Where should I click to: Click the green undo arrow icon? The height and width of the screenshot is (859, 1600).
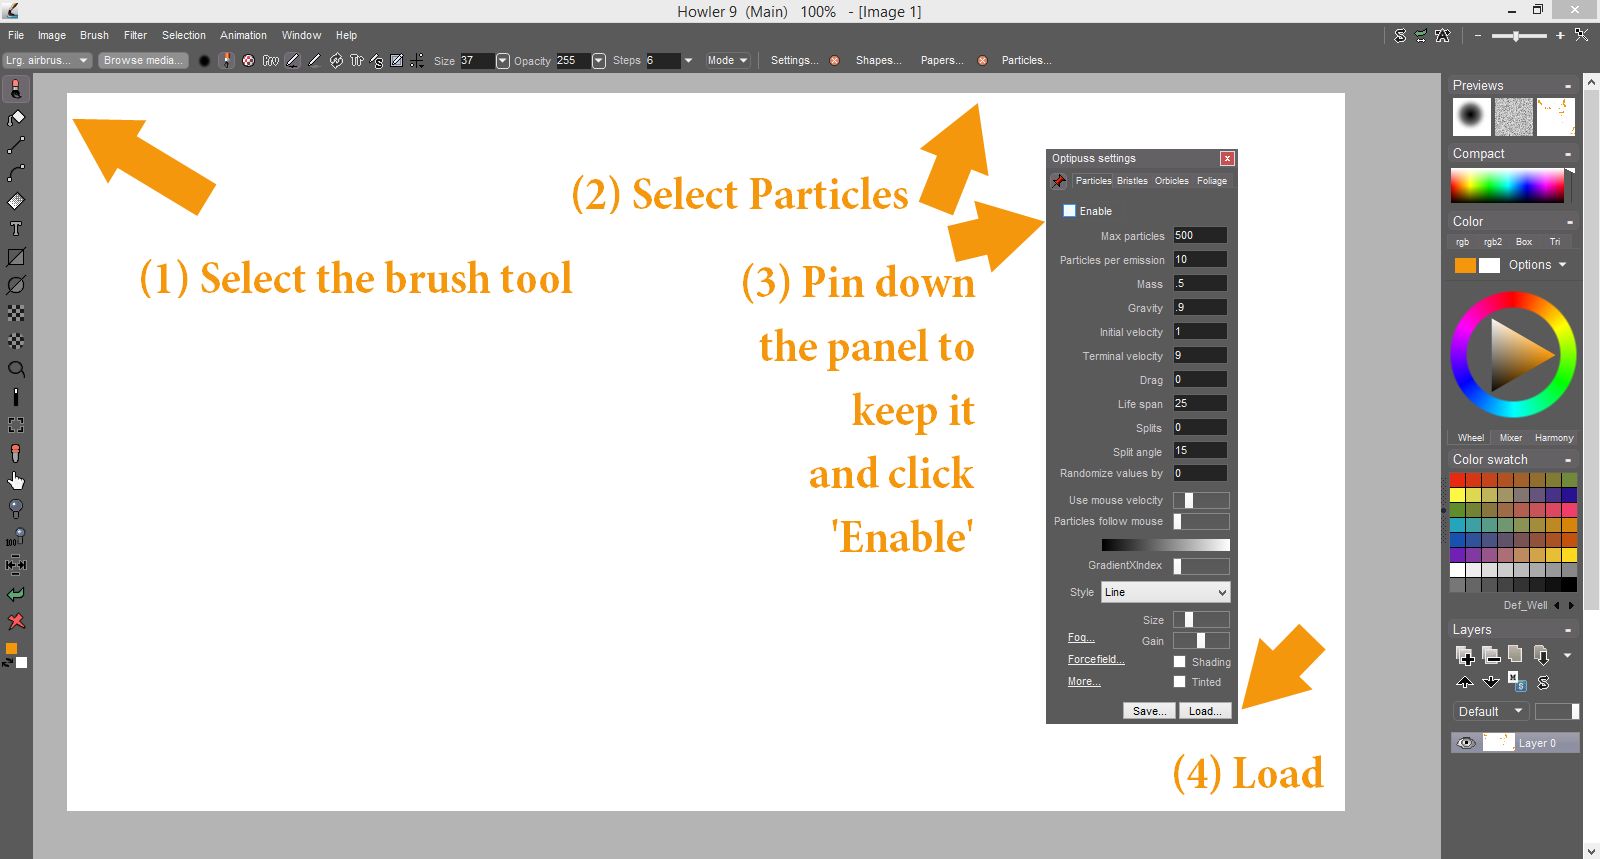pos(16,594)
